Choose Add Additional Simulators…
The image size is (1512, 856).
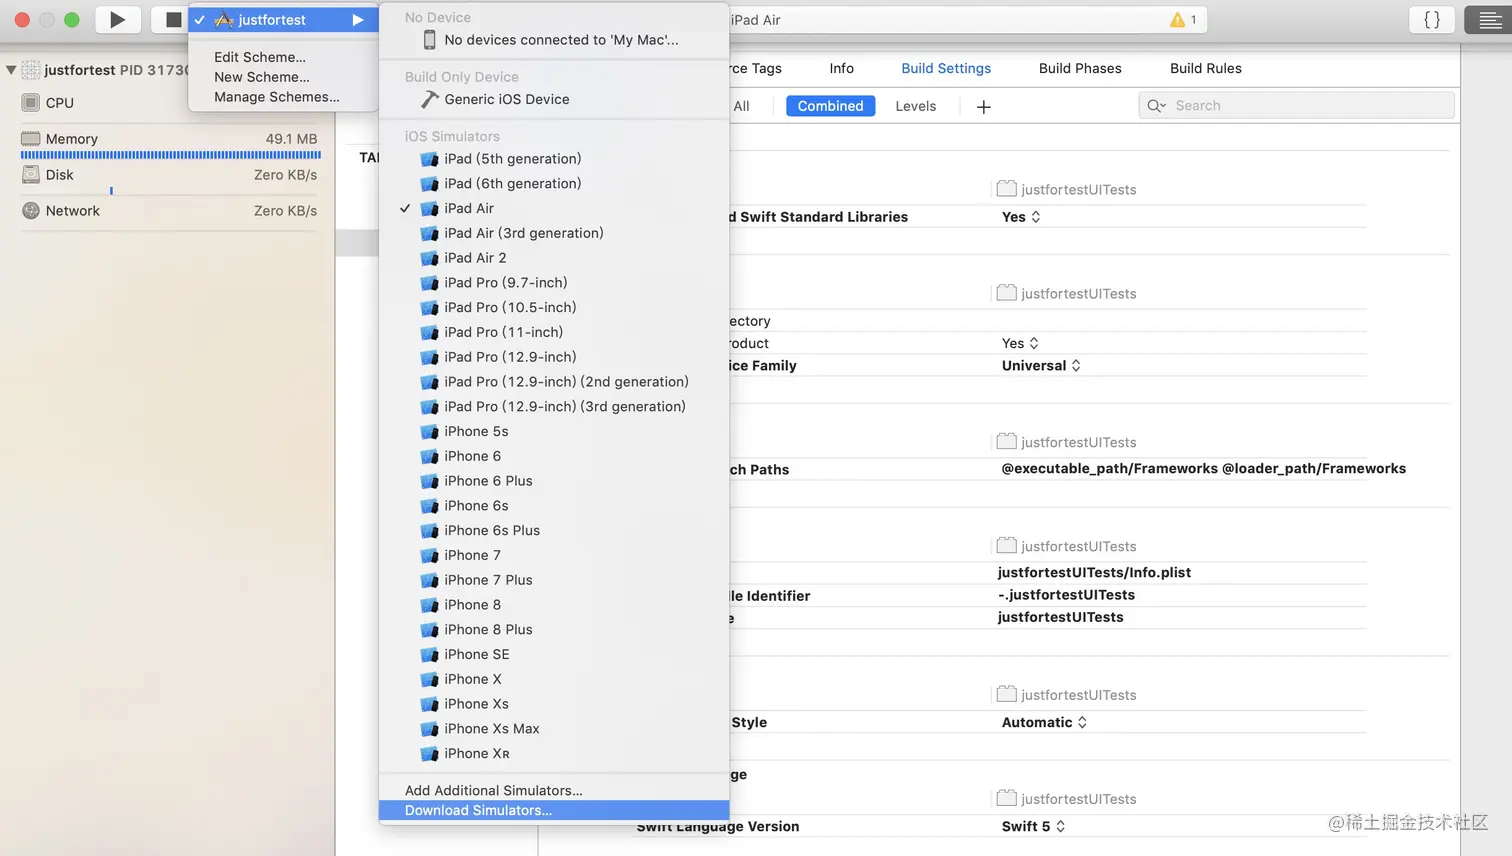click(x=554, y=790)
